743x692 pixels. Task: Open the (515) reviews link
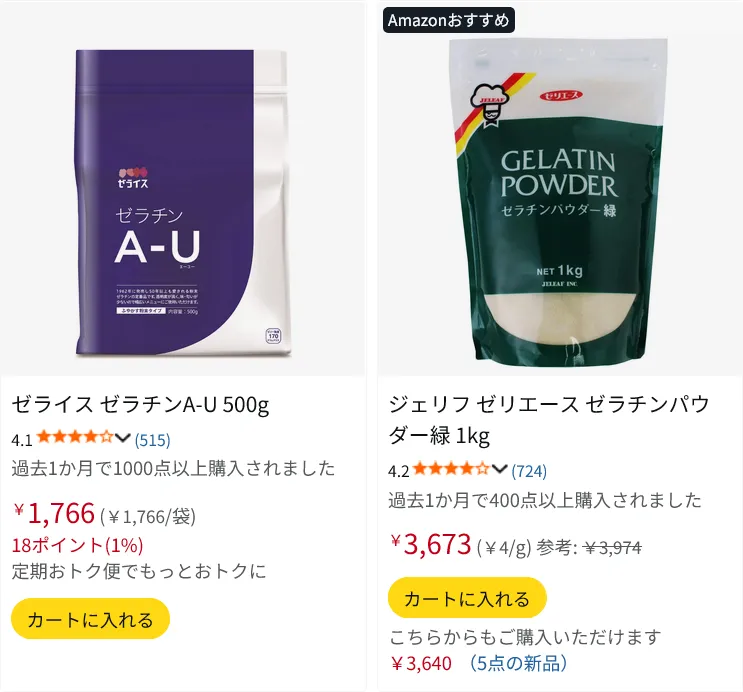pos(153,440)
